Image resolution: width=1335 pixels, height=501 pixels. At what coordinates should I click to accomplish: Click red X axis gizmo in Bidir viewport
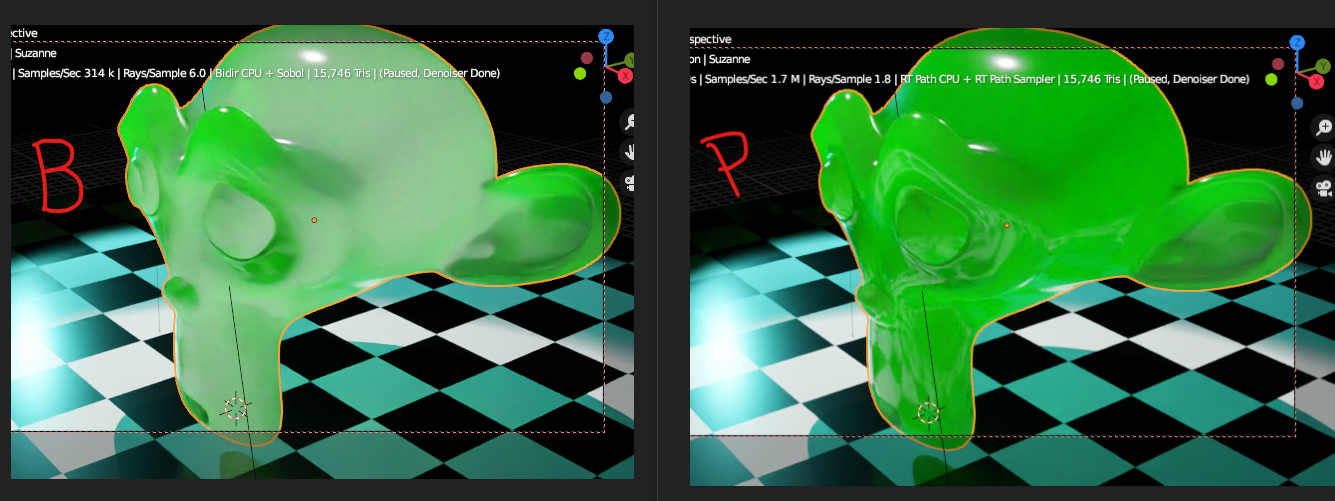(x=626, y=76)
